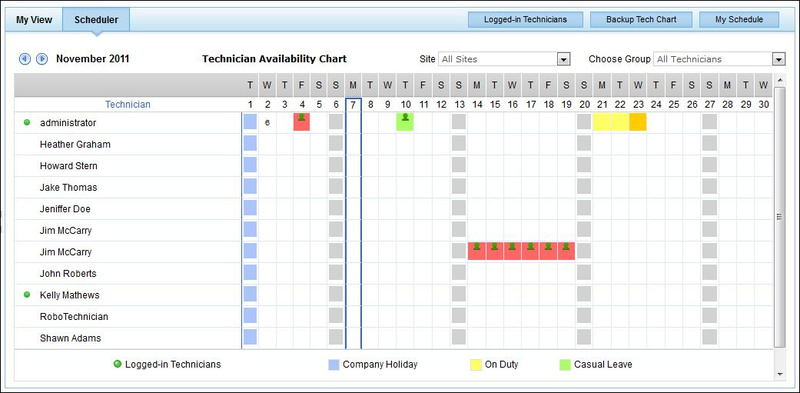Click the All Technicians combo box

719,59
